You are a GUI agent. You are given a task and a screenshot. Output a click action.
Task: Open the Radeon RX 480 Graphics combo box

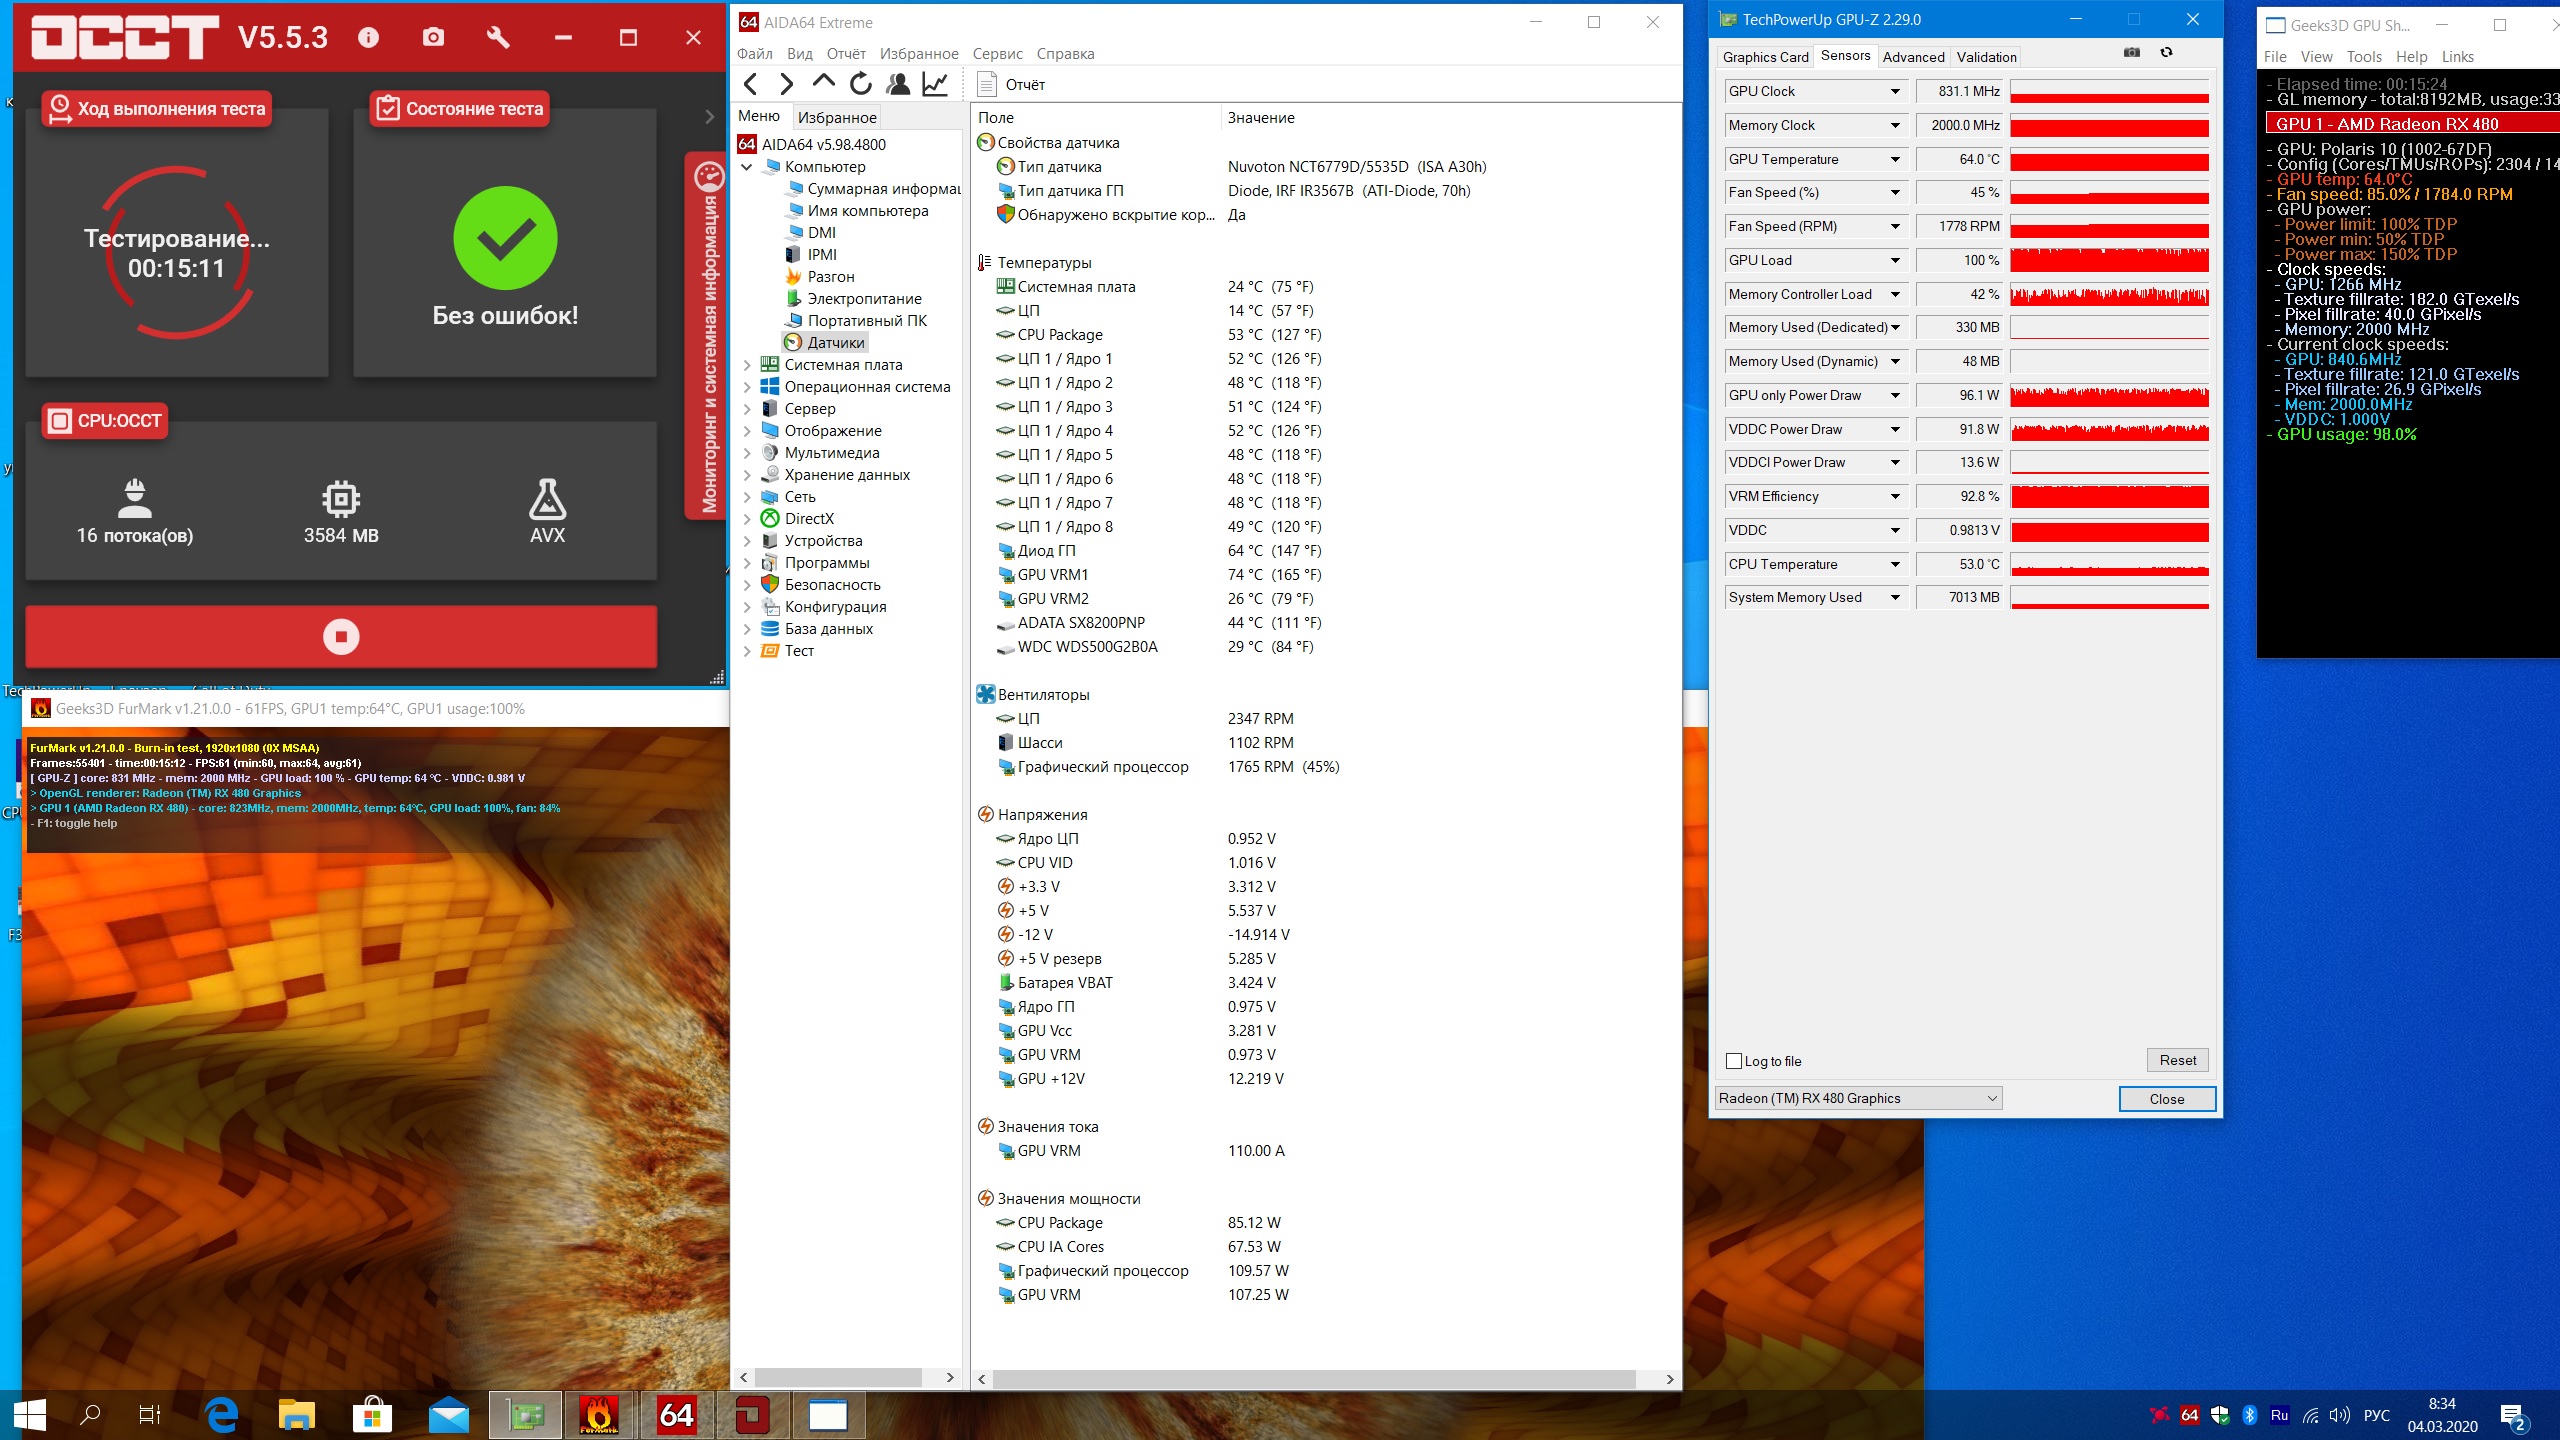coord(1858,1098)
